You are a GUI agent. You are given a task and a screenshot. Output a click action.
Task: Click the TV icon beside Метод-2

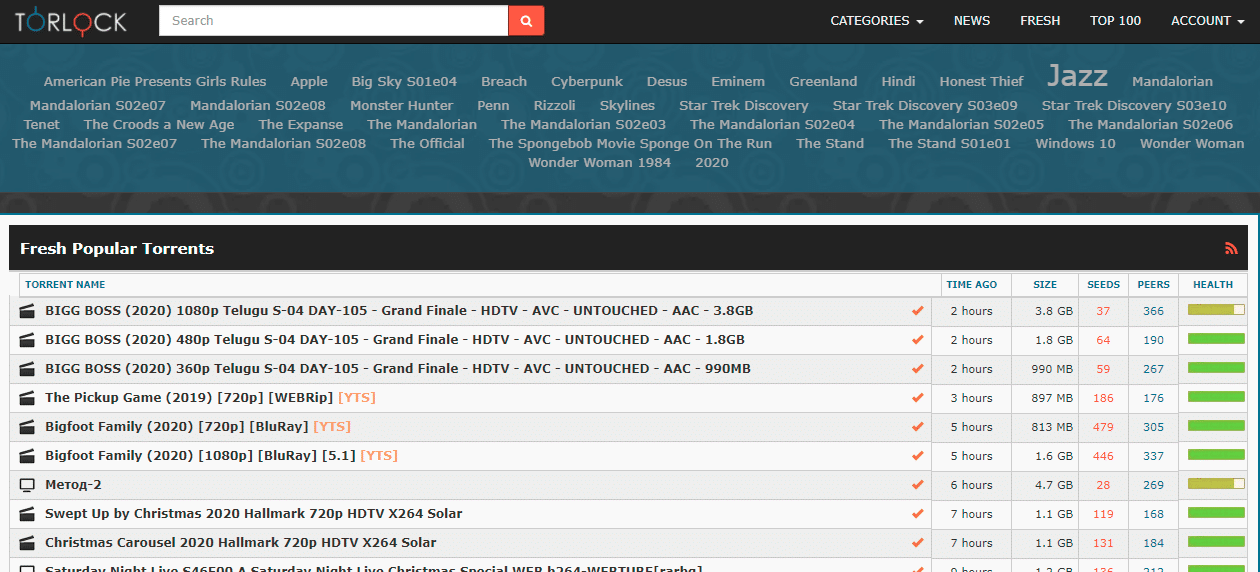click(28, 485)
